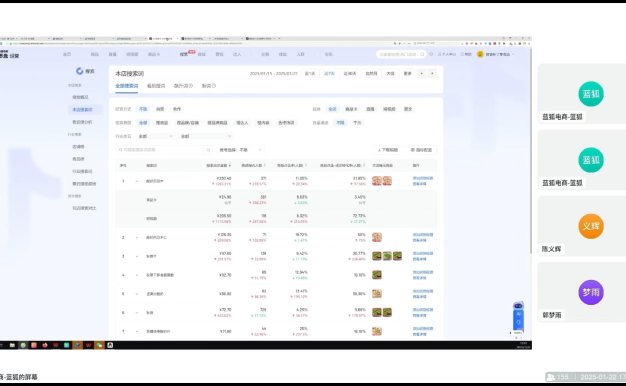Click the 陈义辉 participant name label
The image size is (626, 386).
[x=551, y=249]
